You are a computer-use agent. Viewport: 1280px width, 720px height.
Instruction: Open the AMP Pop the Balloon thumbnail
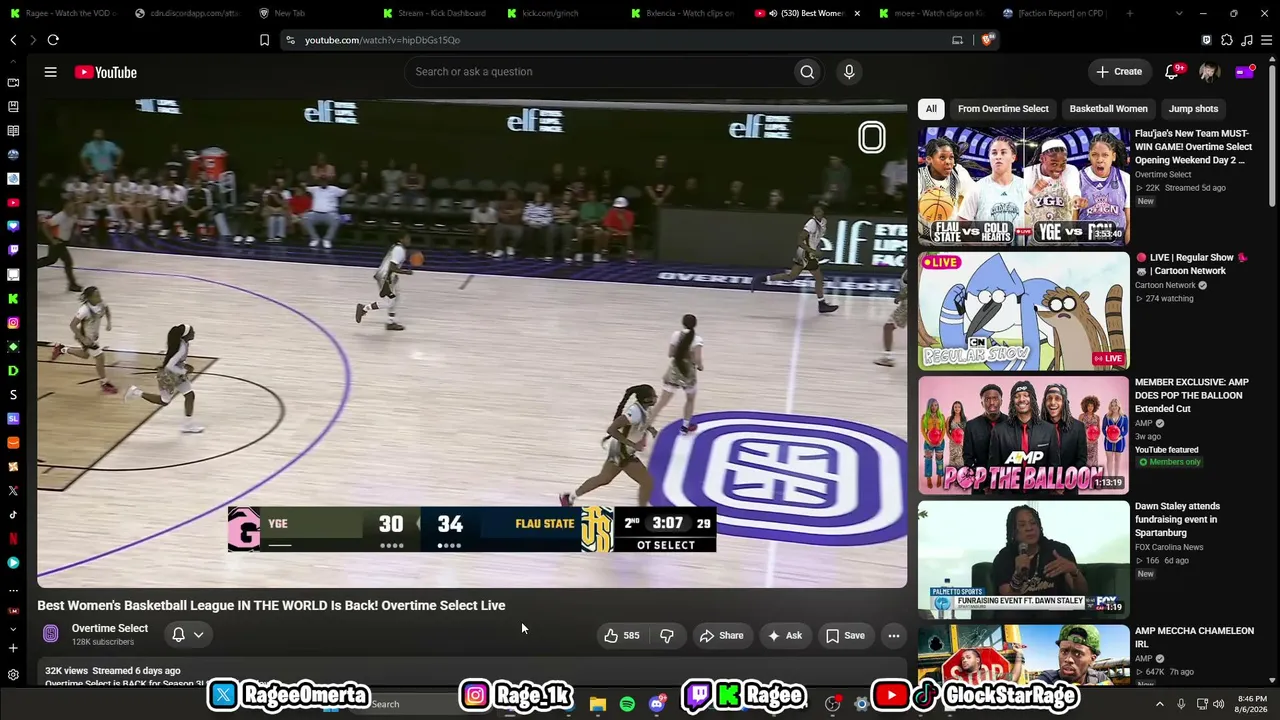pos(1023,435)
